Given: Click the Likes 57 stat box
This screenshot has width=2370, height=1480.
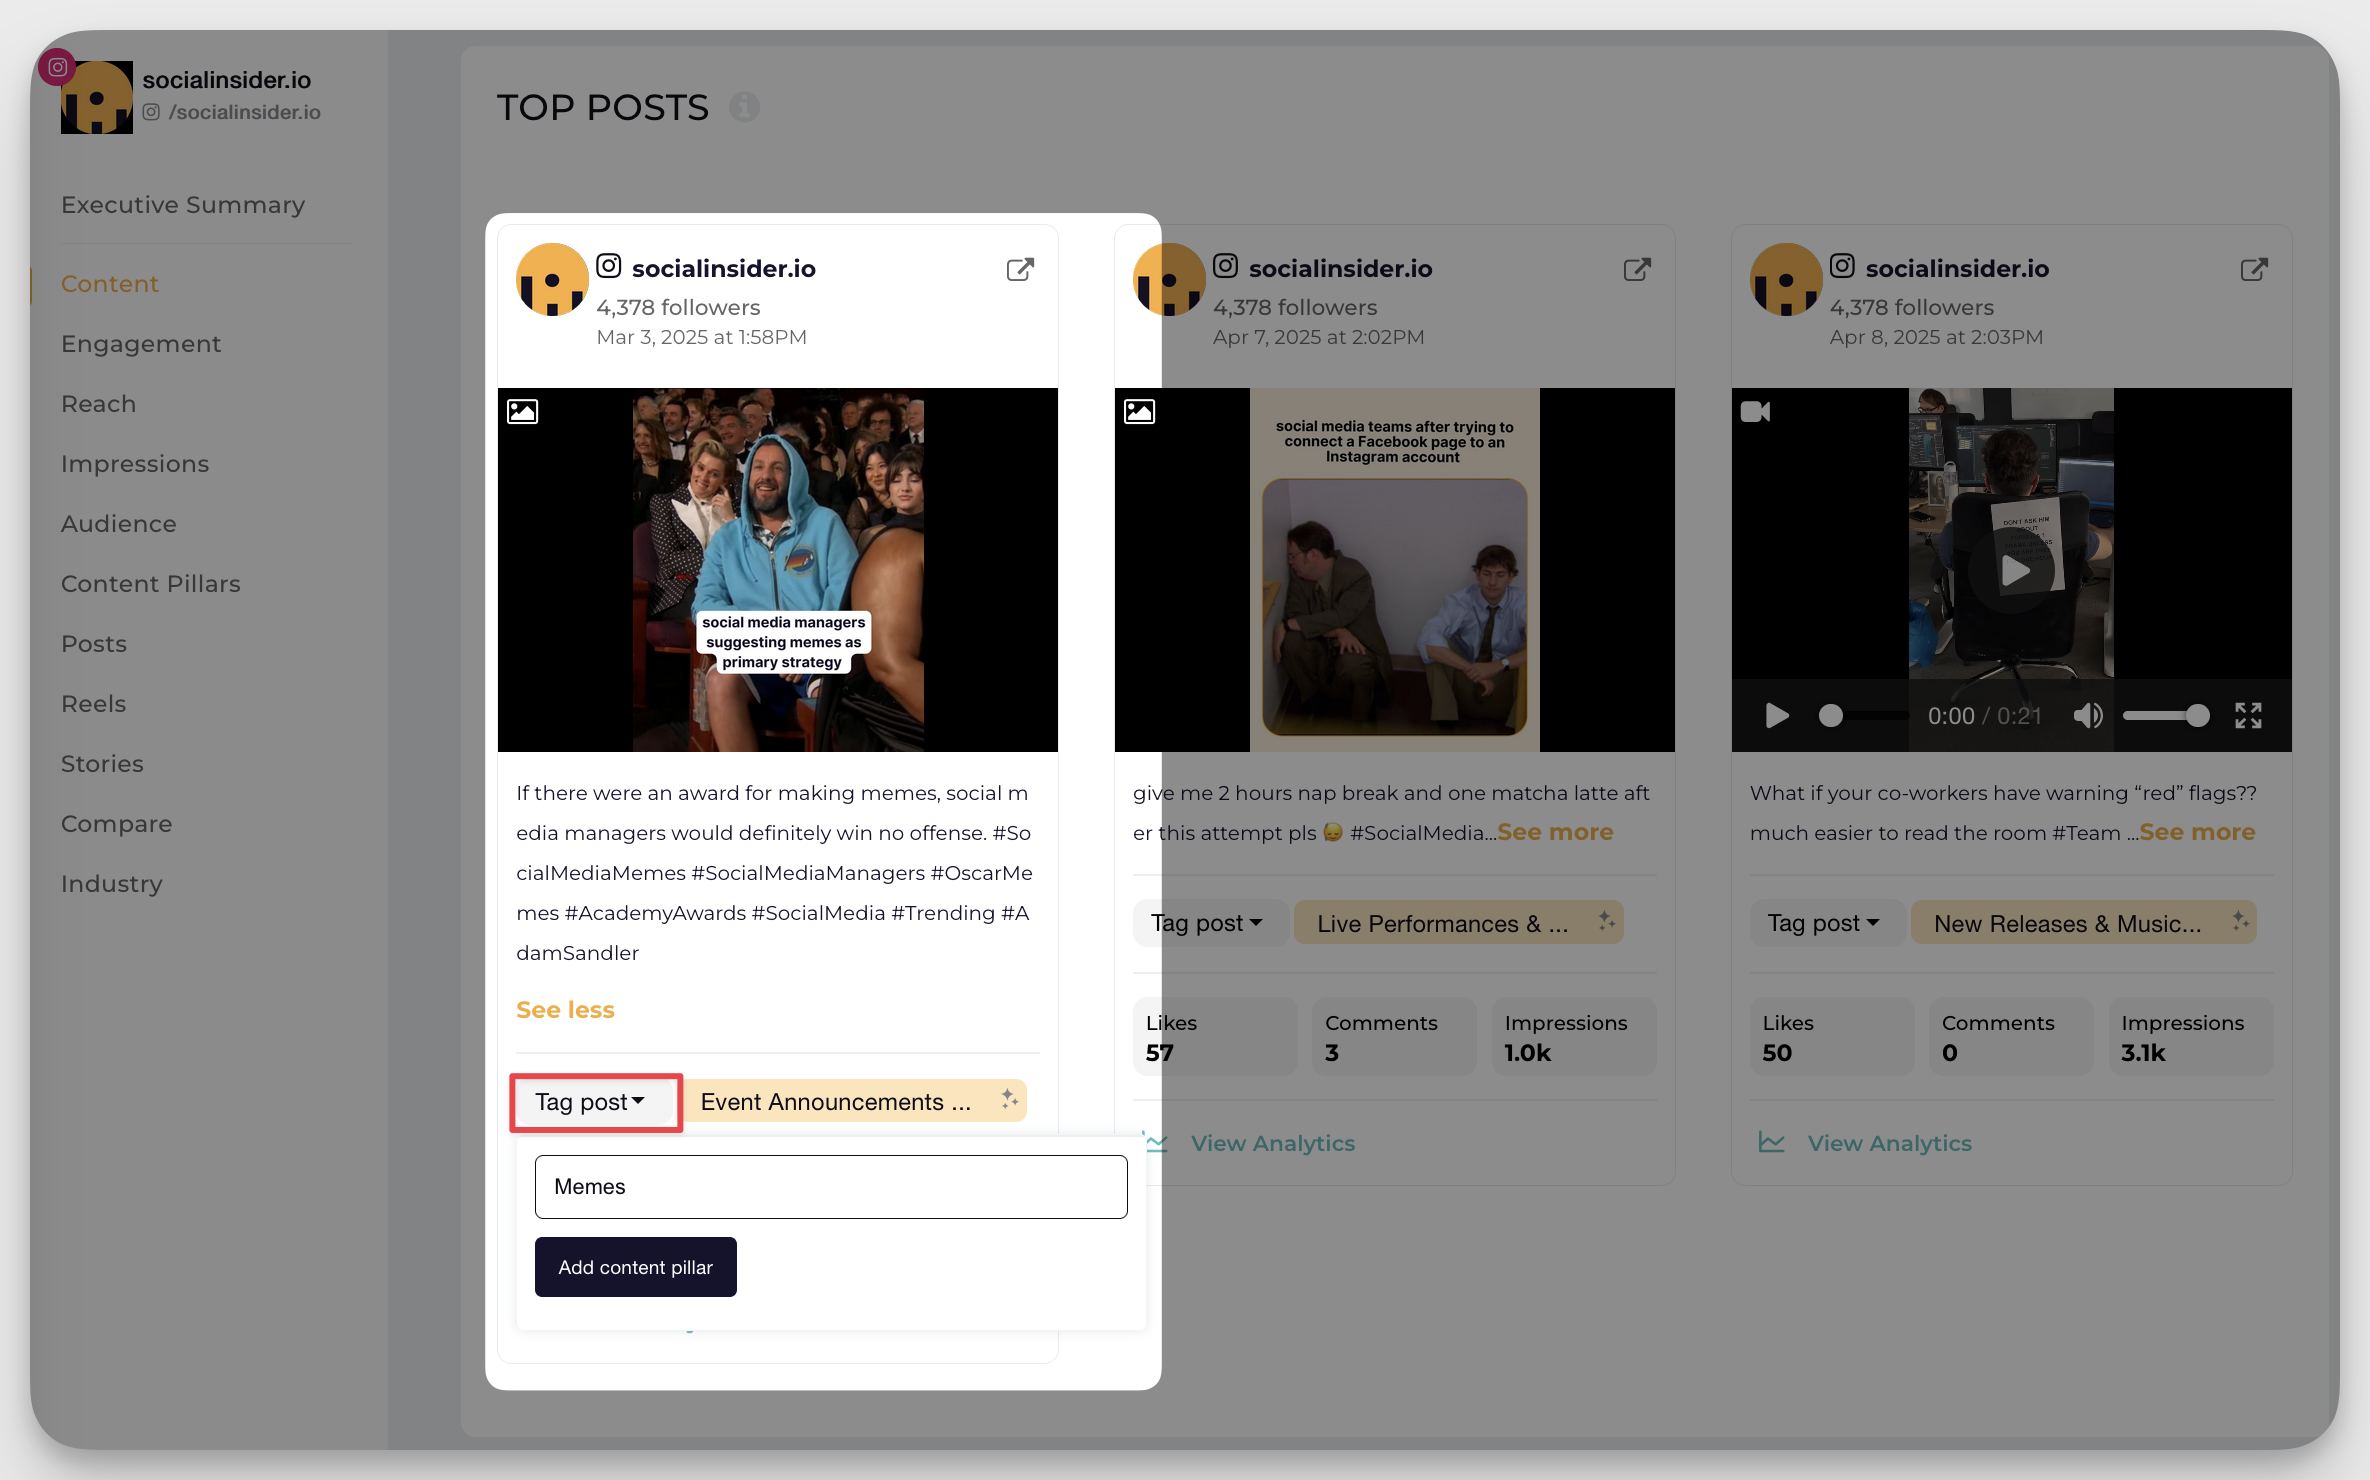Looking at the screenshot, I should click(x=1215, y=1037).
